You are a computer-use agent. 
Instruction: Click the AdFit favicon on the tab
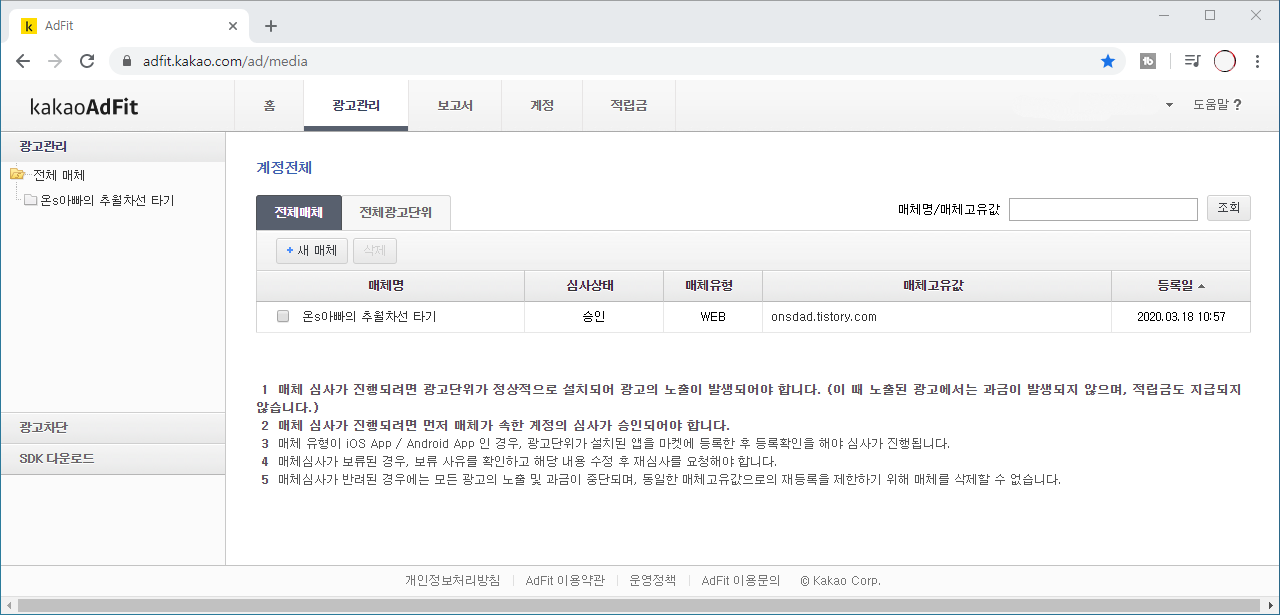pyautogui.click(x=29, y=26)
